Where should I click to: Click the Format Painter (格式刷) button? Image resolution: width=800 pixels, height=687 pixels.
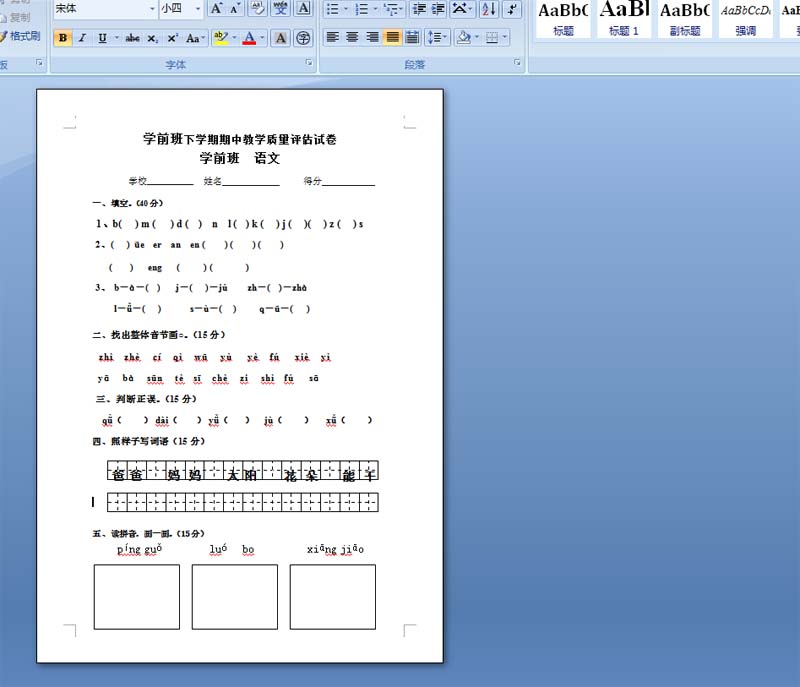[x=20, y=36]
